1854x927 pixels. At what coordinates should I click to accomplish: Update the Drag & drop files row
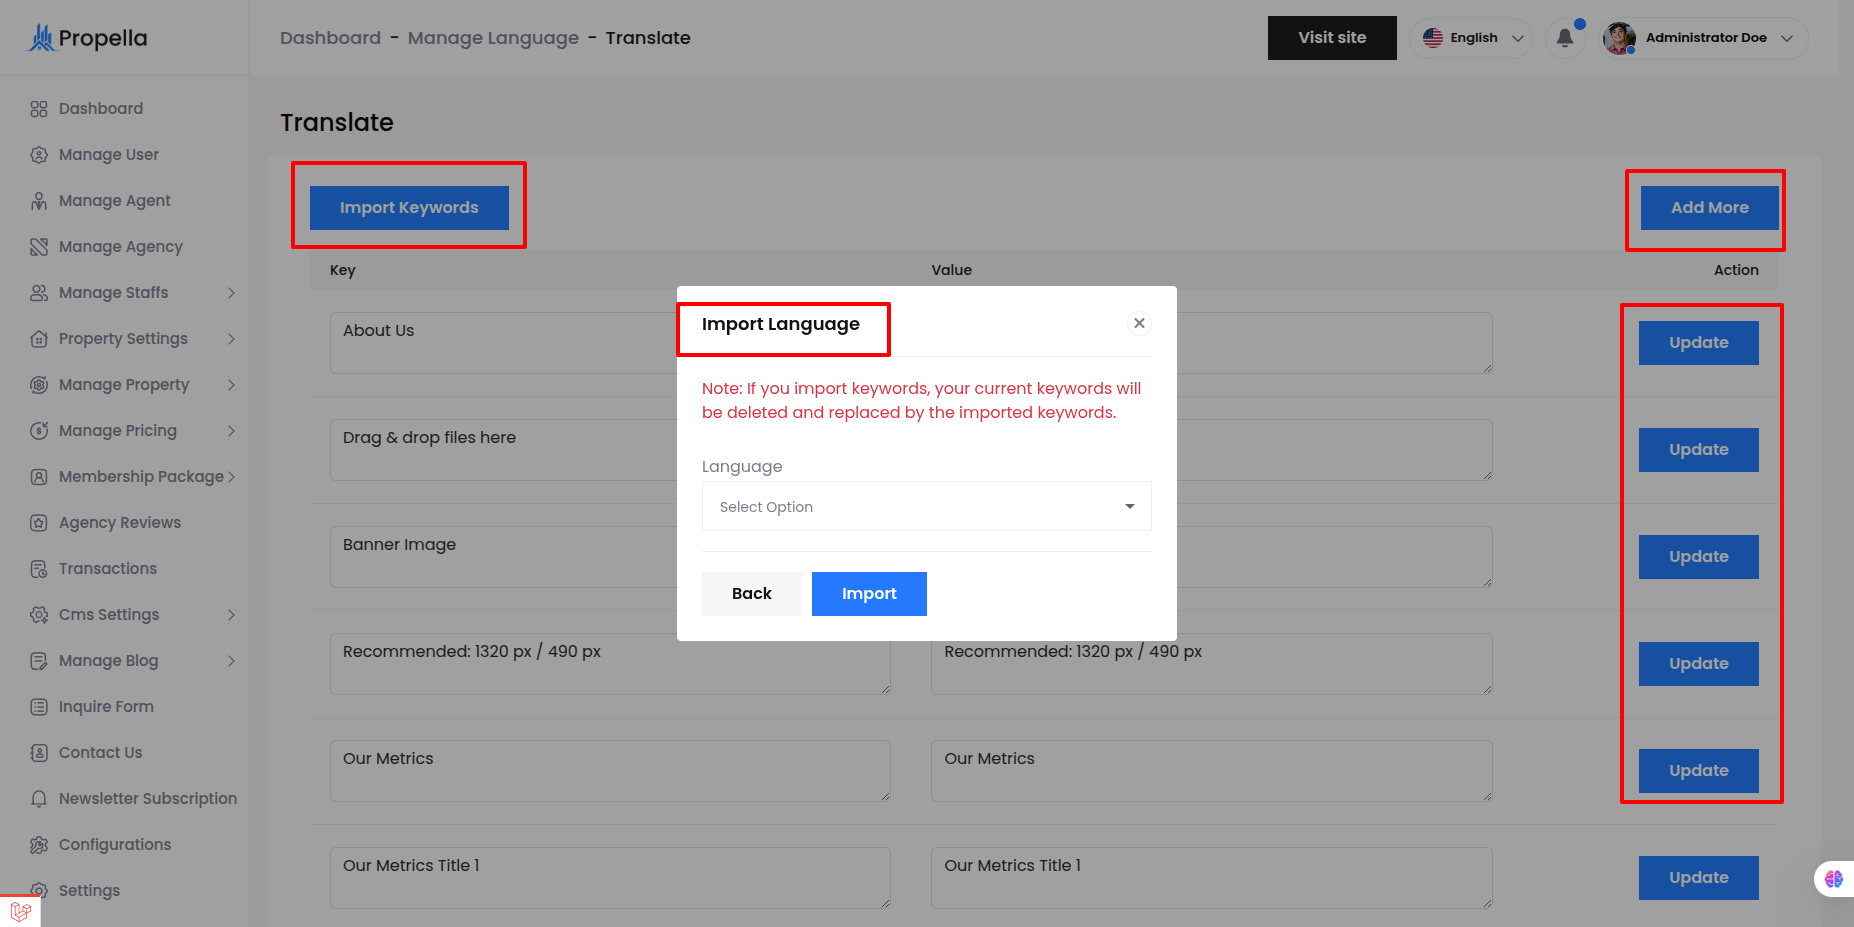click(1699, 450)
